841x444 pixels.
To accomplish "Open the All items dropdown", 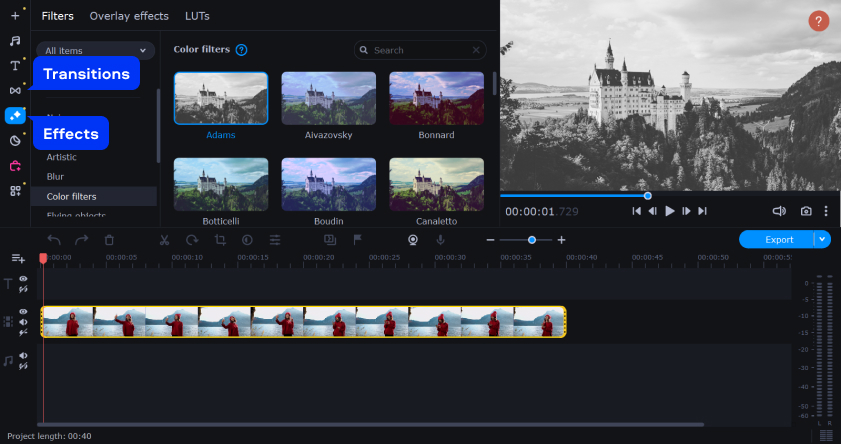I will click(96, 50).
